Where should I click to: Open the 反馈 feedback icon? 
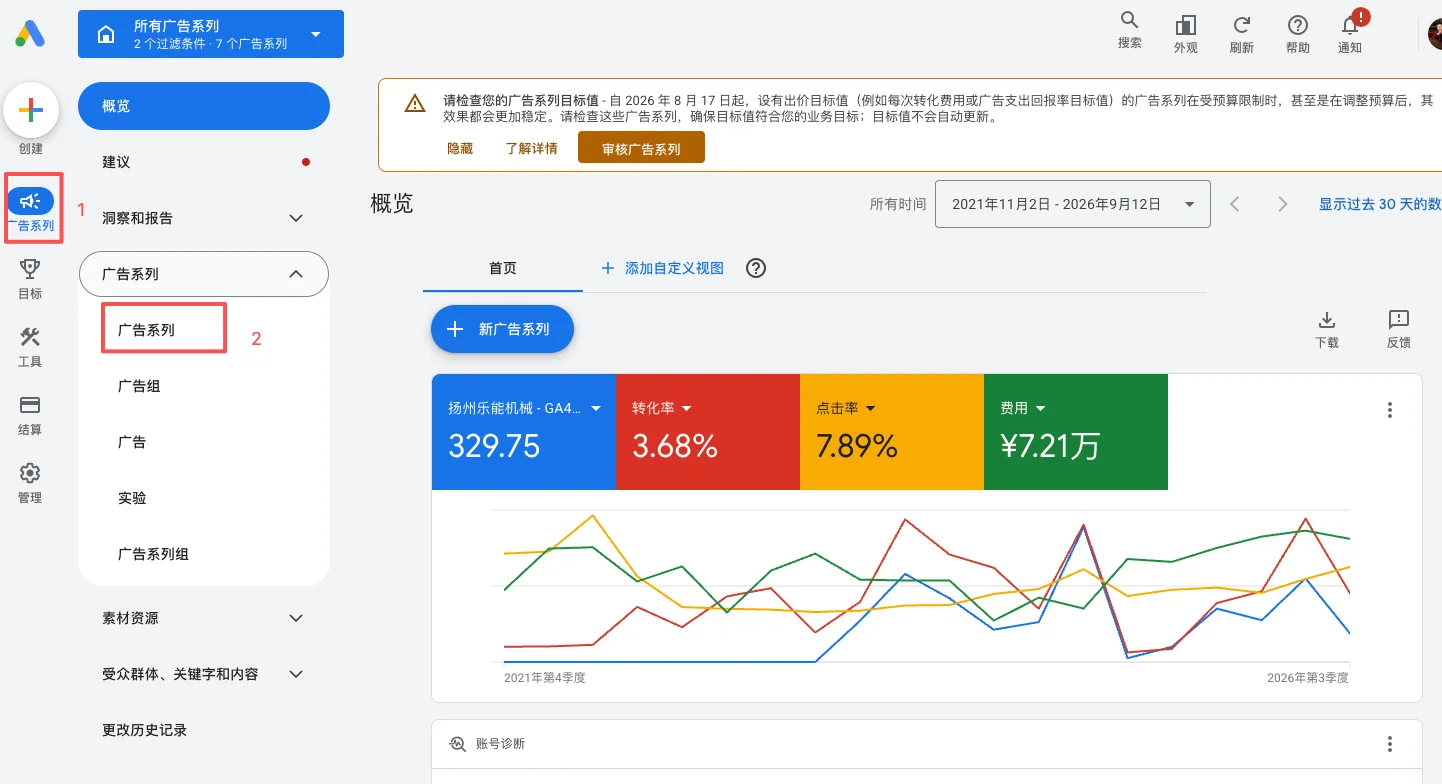point(1399,320)
